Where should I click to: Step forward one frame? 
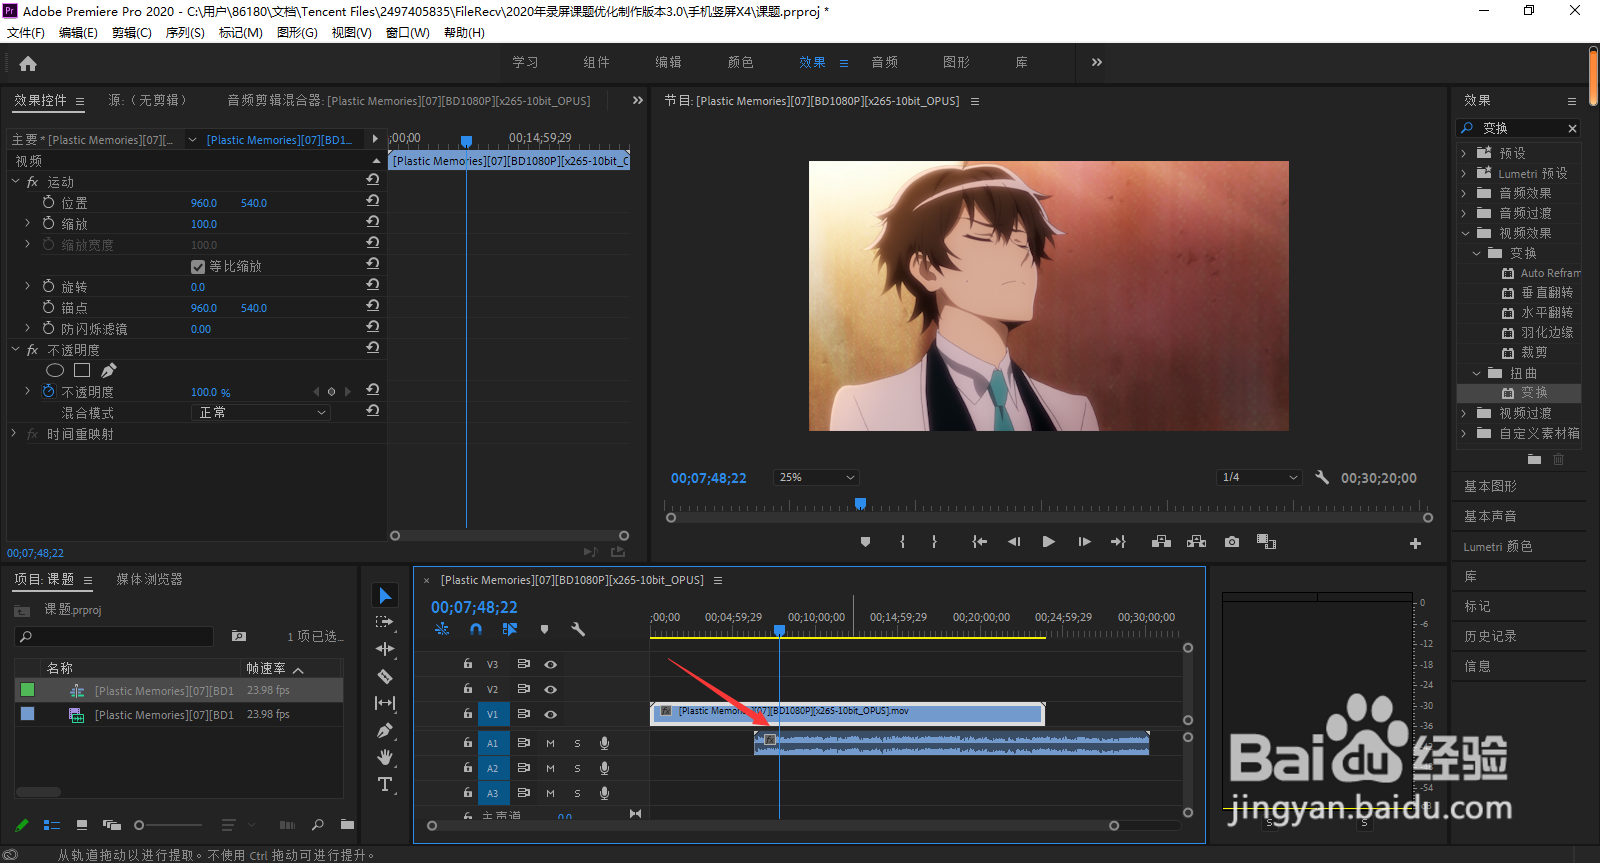tap(1084, 542)
